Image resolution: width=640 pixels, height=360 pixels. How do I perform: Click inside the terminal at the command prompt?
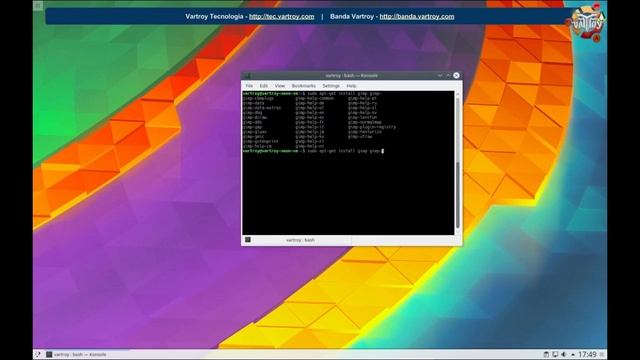click(382, 151)
